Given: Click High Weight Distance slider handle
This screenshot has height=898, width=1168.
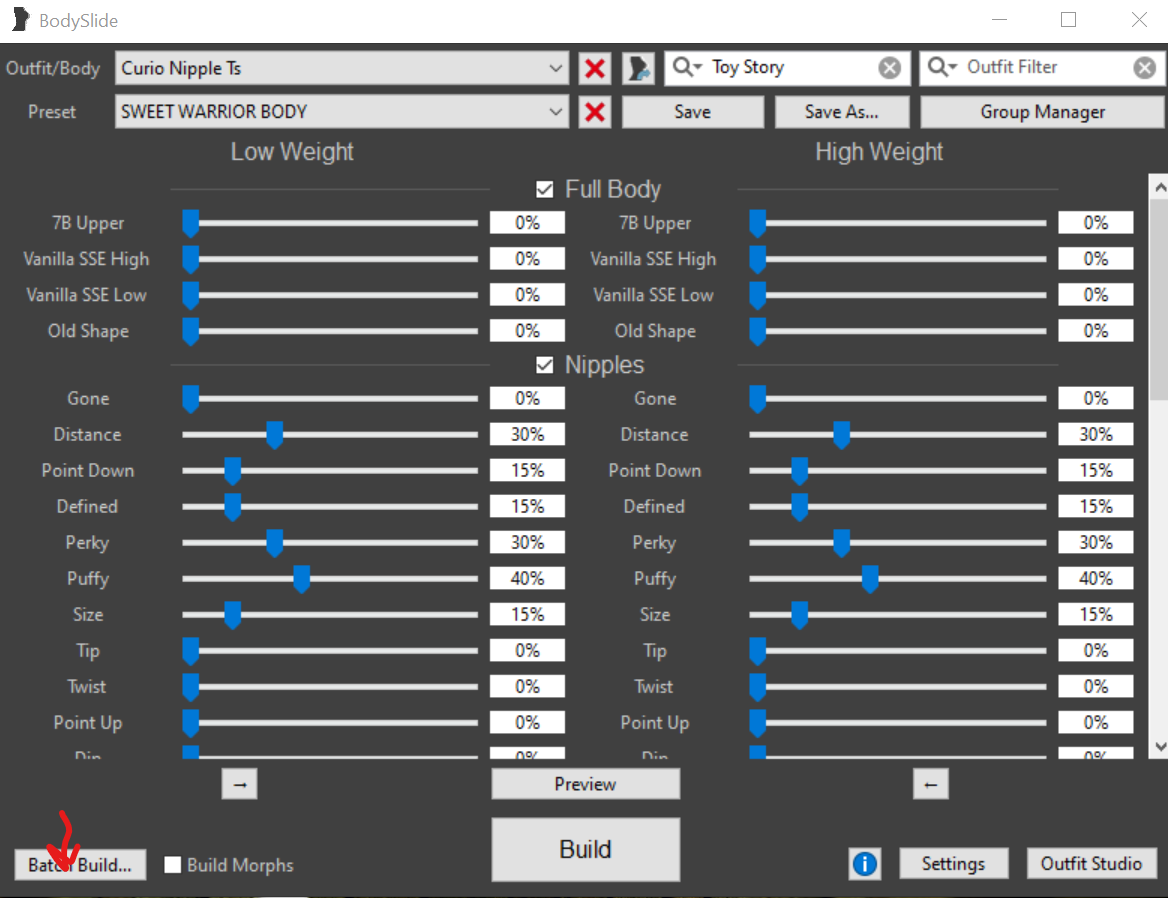Looking at the screenshot, I should (x=841, y=435).
